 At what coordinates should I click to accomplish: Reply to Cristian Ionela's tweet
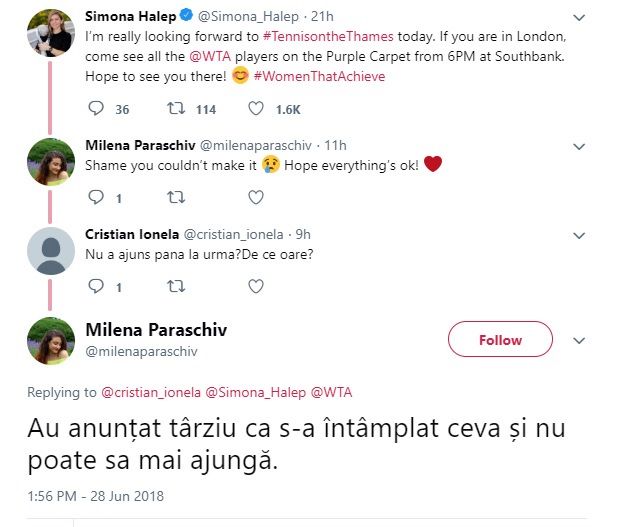[x=97, y=287]
